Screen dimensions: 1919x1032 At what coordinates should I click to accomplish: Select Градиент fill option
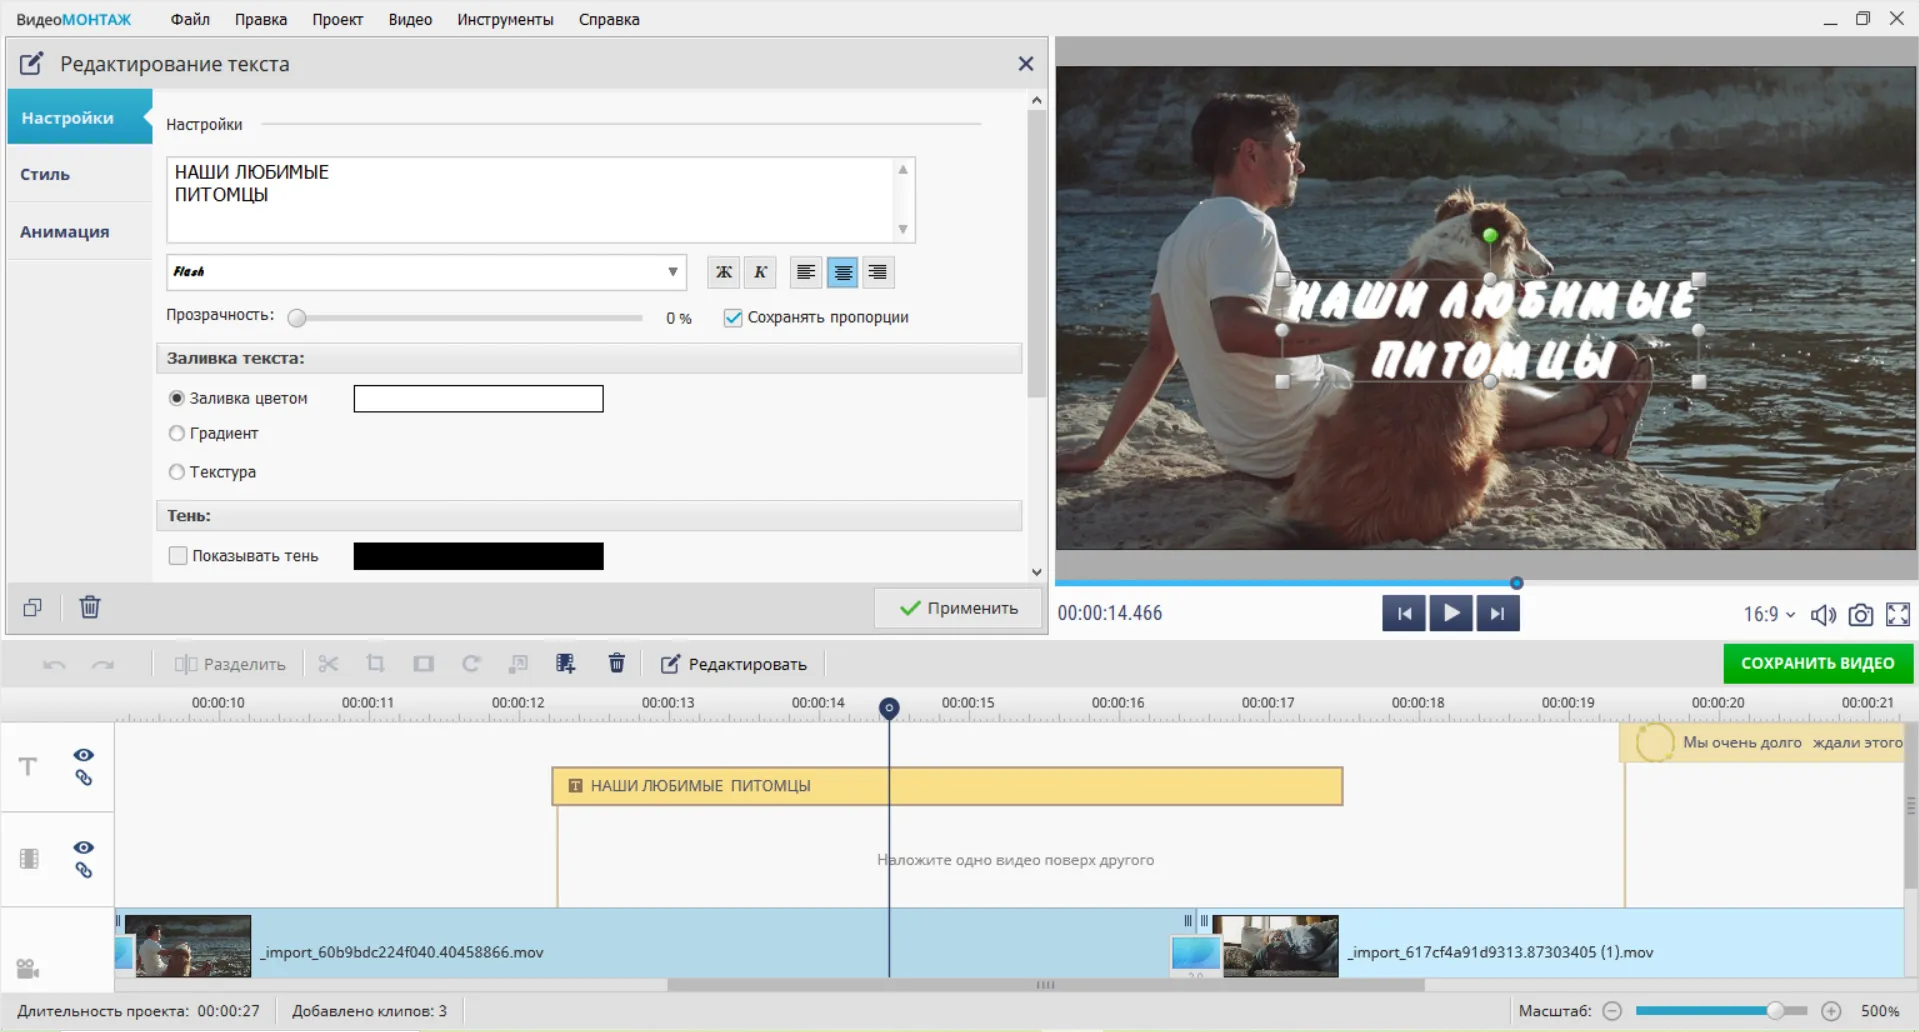pos(177,433)
